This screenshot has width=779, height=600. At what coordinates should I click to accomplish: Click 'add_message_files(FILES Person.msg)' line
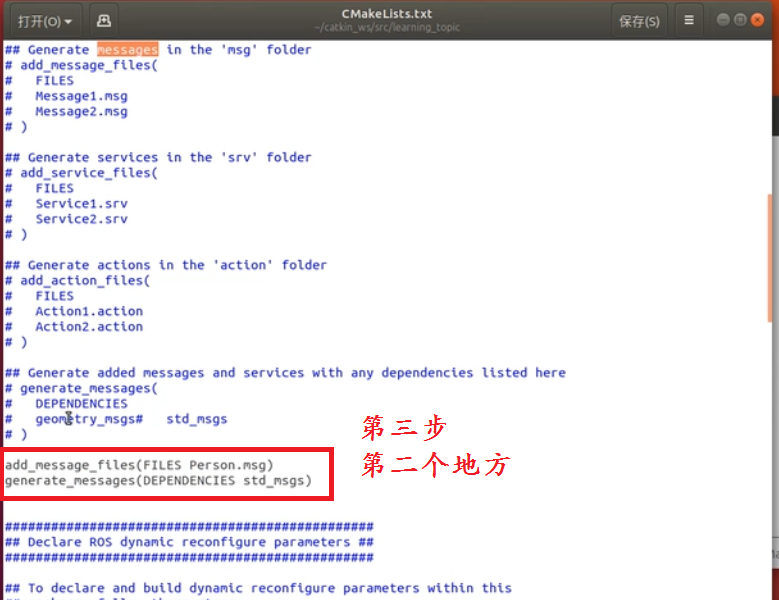pyautogui.click(x=139, y=465)
